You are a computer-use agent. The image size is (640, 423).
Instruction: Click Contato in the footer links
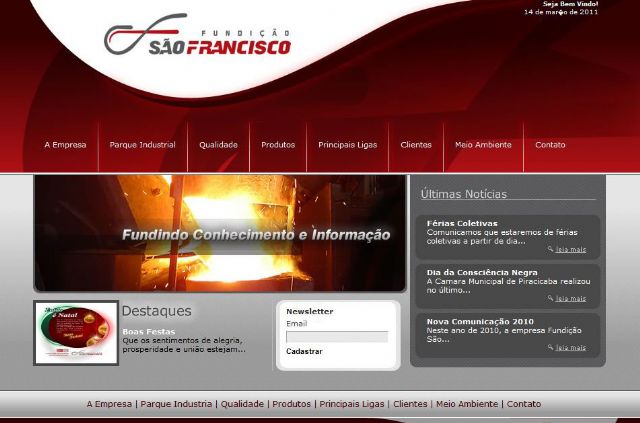click(524, 404)
